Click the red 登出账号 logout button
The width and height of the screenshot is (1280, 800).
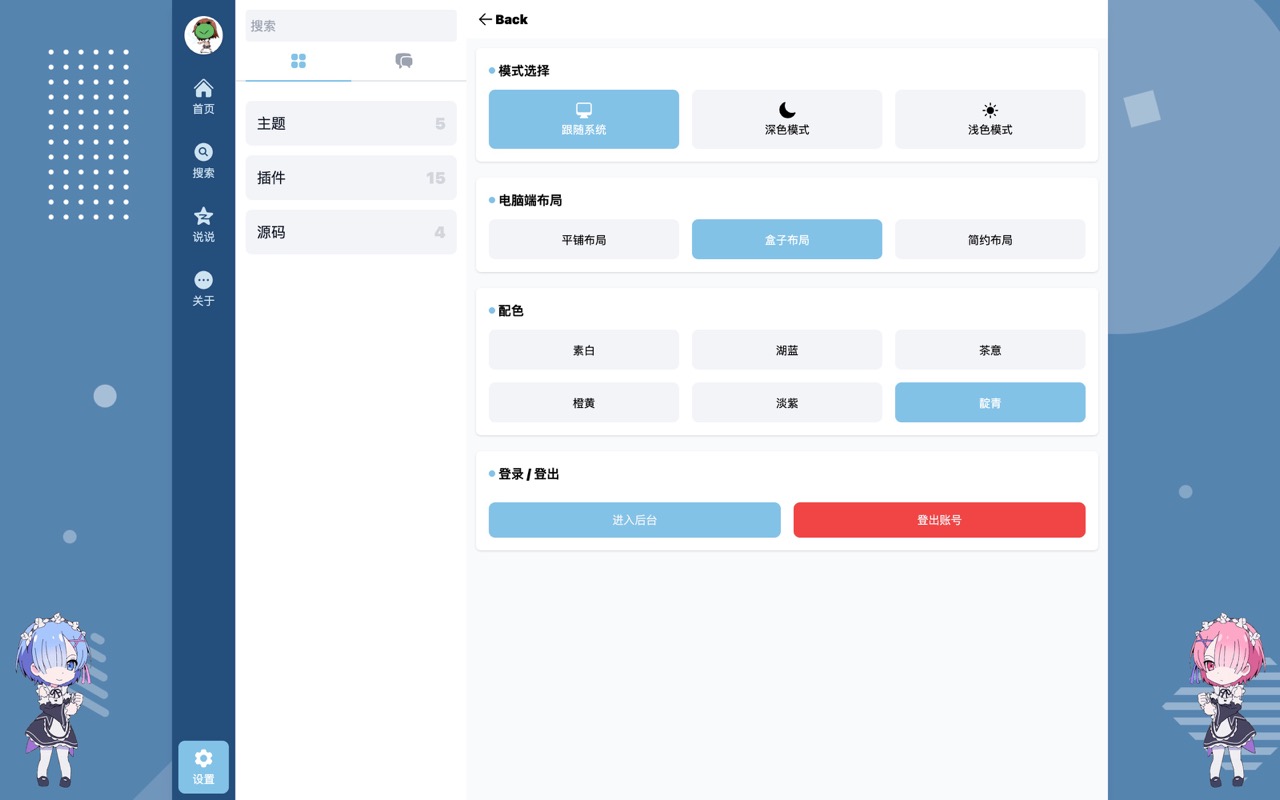(939, 520)
